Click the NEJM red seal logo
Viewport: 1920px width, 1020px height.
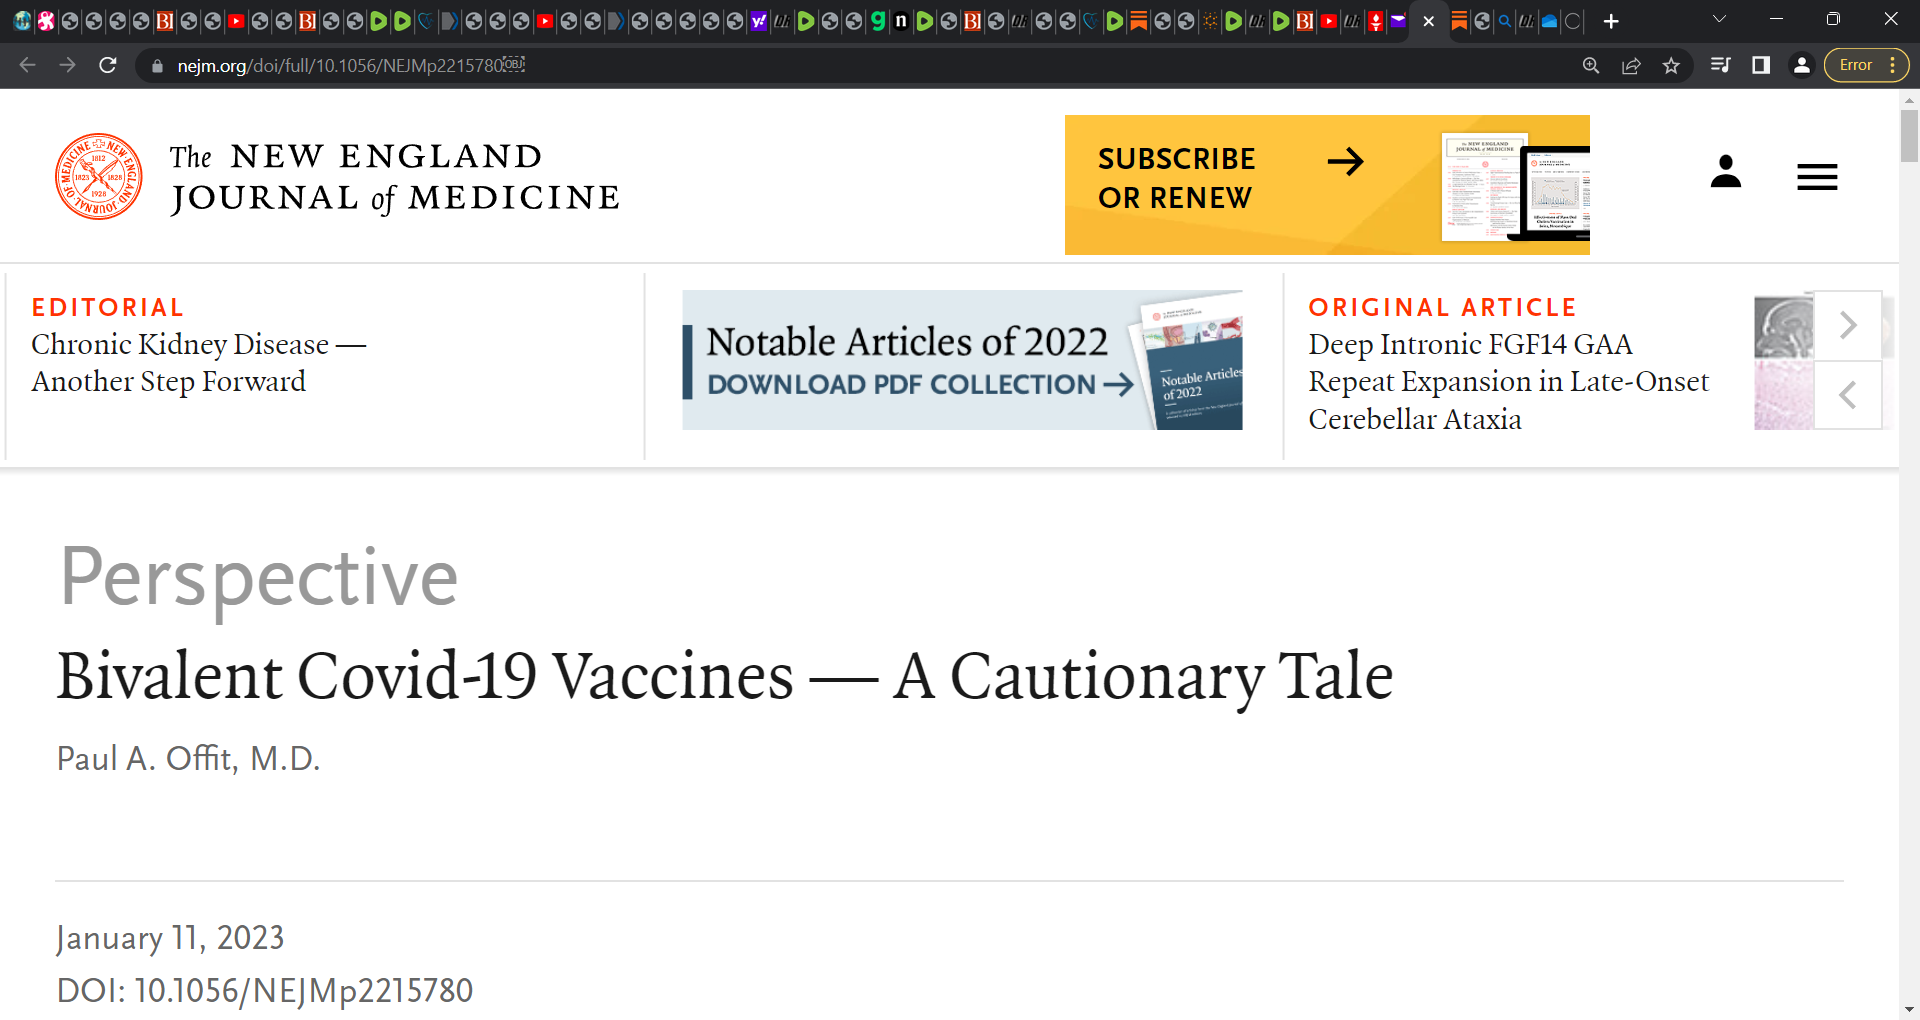(98, 177)
